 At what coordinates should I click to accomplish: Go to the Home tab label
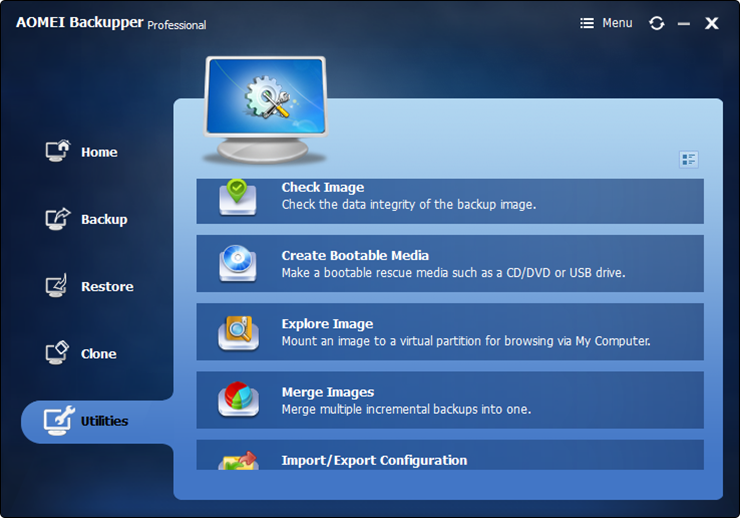99,152
